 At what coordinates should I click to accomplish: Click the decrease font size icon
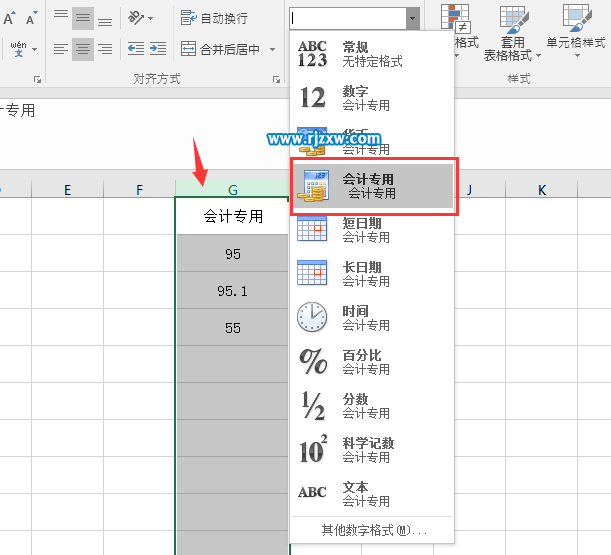pyautogui.click(x=31, y=18)
